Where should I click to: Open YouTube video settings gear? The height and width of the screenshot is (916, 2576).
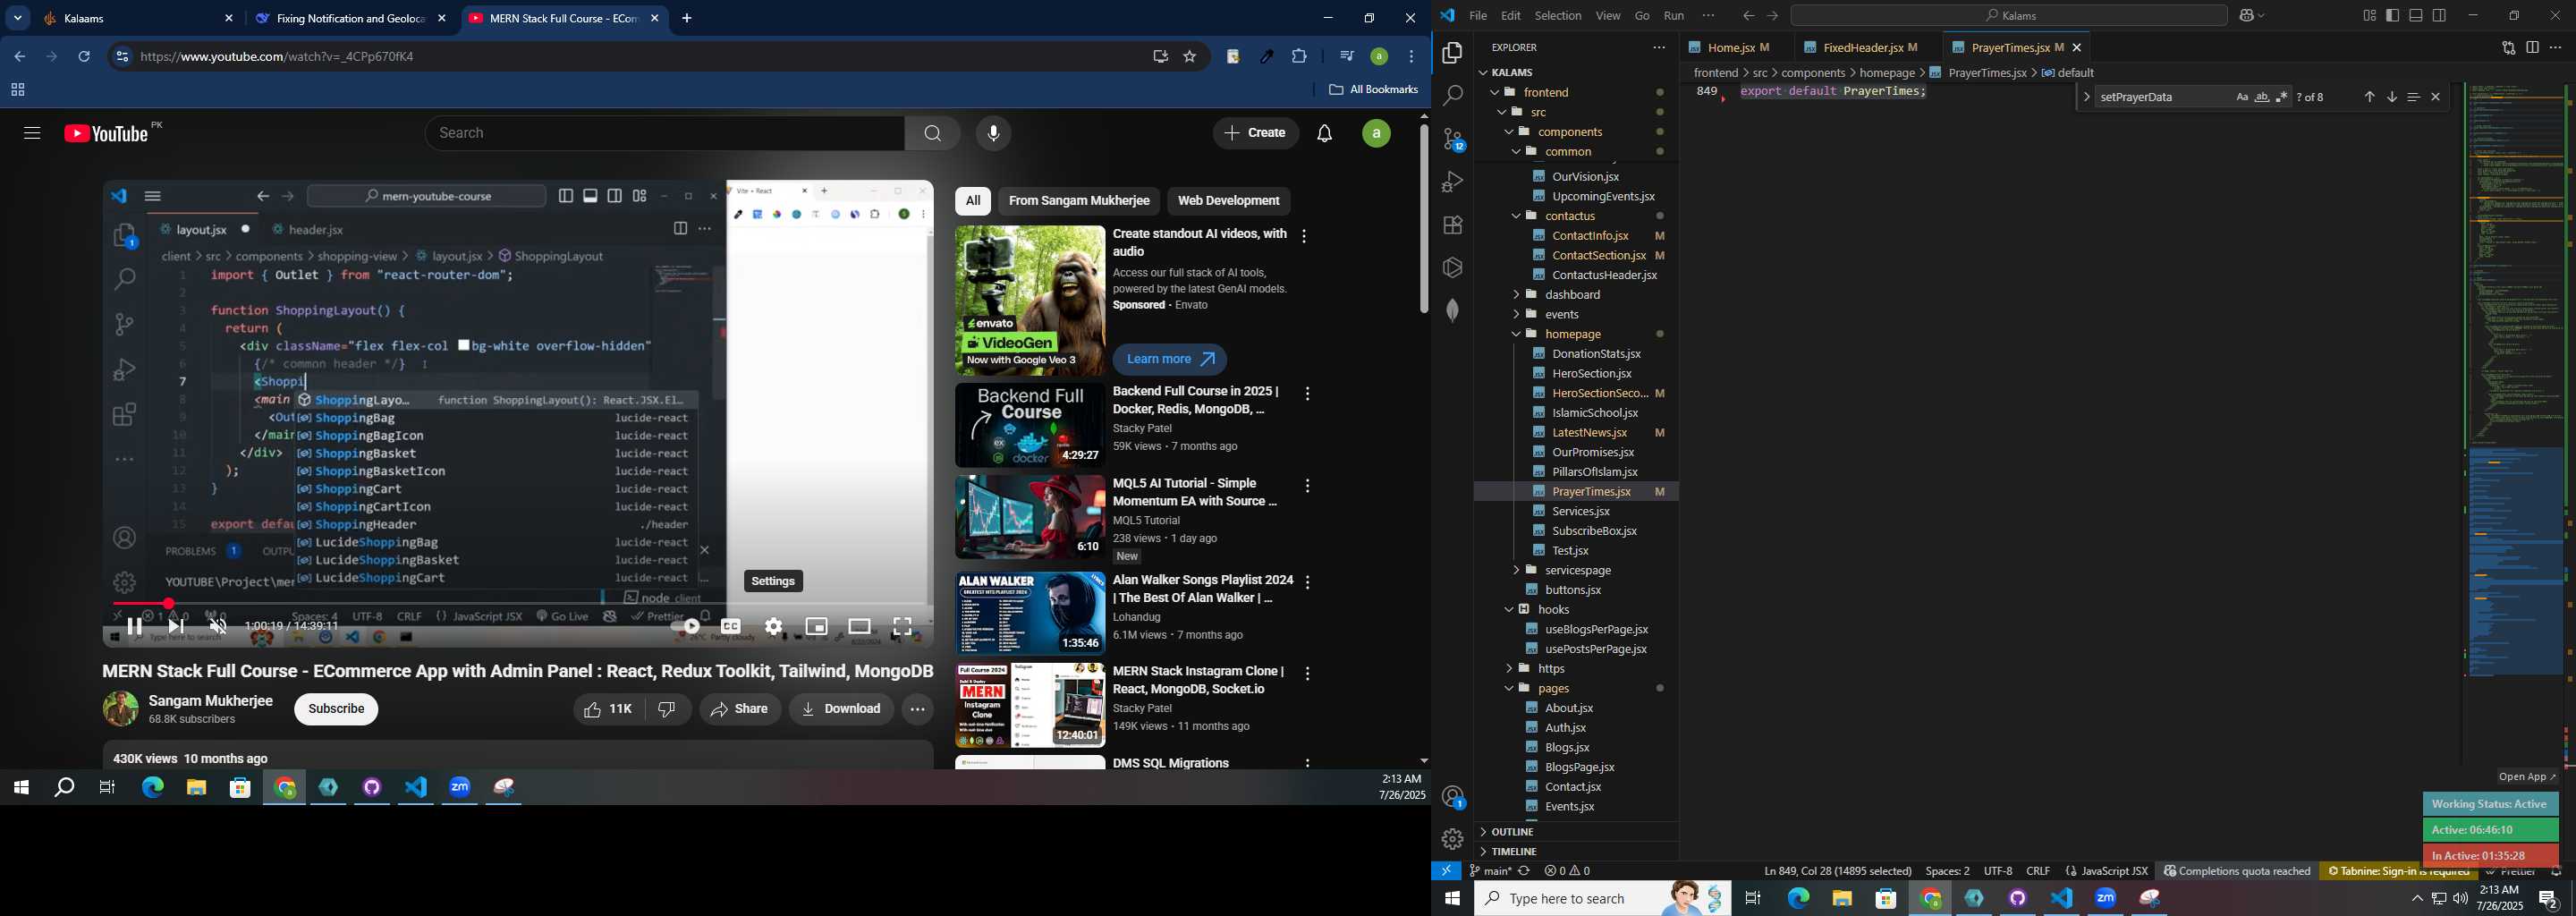click(x=773, y=627)
